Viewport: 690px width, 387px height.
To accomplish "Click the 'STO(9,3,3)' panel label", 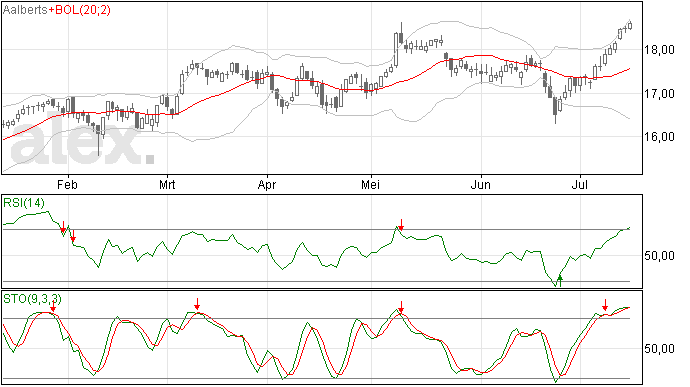I will (x=32, y=299).
